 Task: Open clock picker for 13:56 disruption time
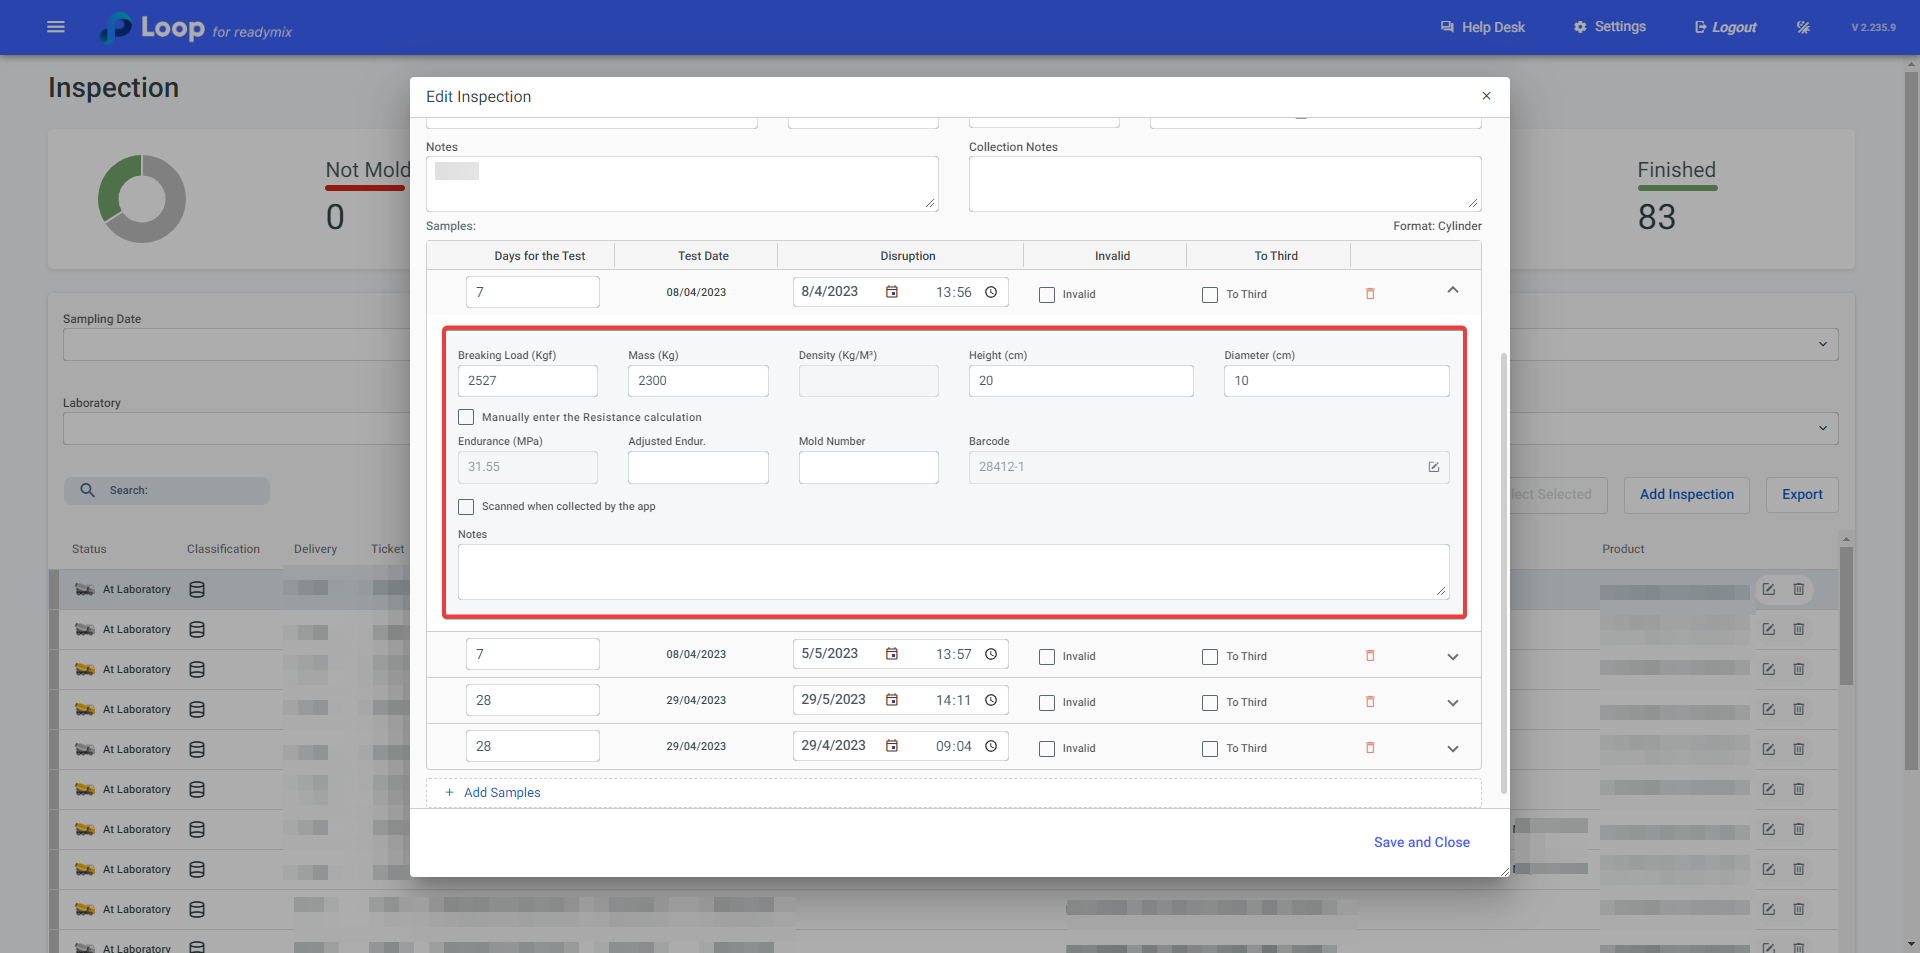coord(991,292)
